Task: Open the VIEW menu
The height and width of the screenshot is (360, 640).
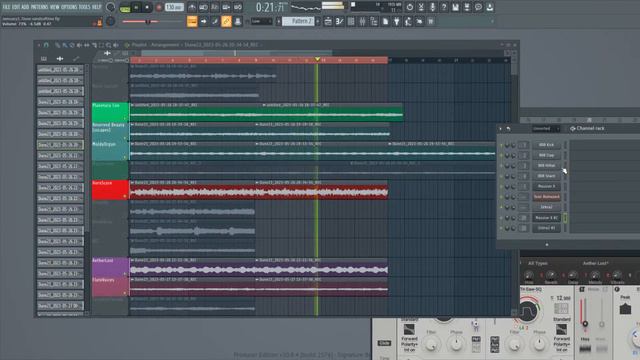Action: pyautogui.click(x=56, y=7)
